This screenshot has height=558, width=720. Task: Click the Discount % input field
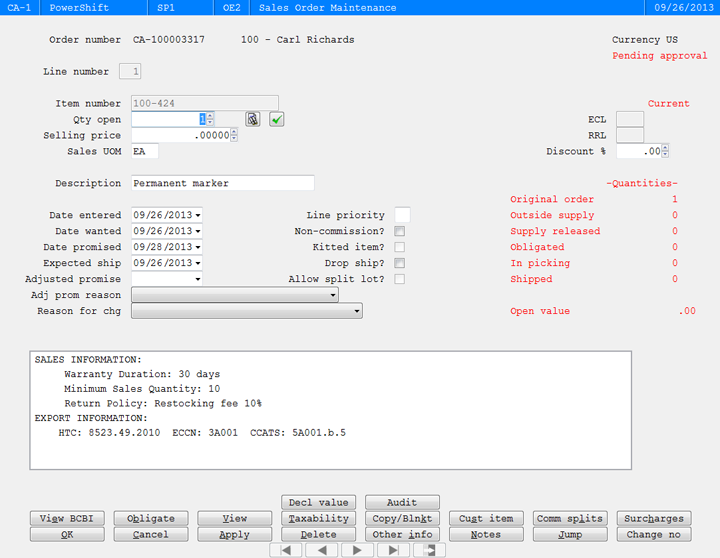tap(639, 151)
